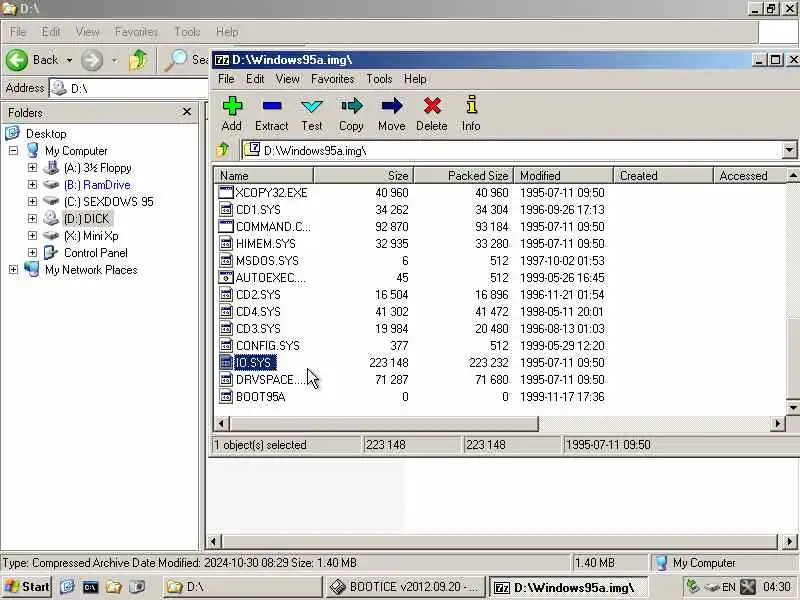The height and width of the screenshot is (600, 800).
Task: Sort by Packed Size column header
Action: [463, 176]
